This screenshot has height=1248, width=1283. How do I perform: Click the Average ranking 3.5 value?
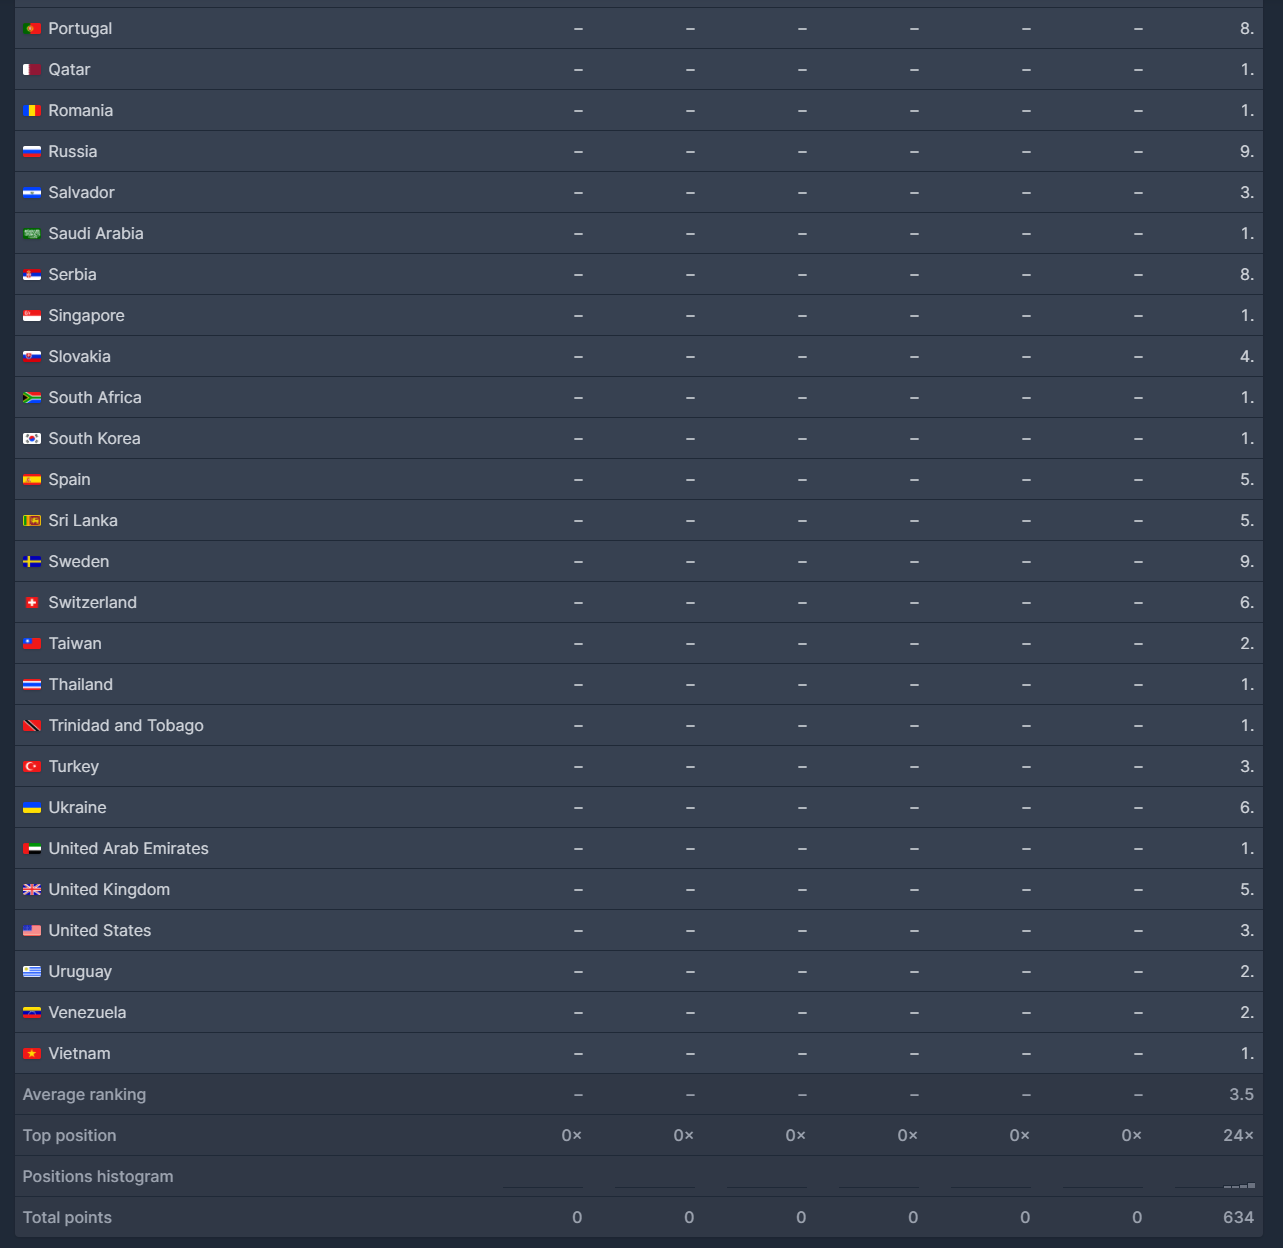click(1241, 1095)
